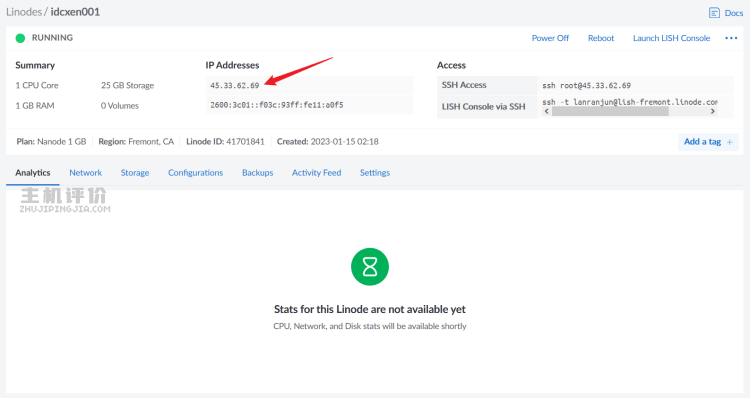Click the green RUNNING status indicator

(20, 38)
